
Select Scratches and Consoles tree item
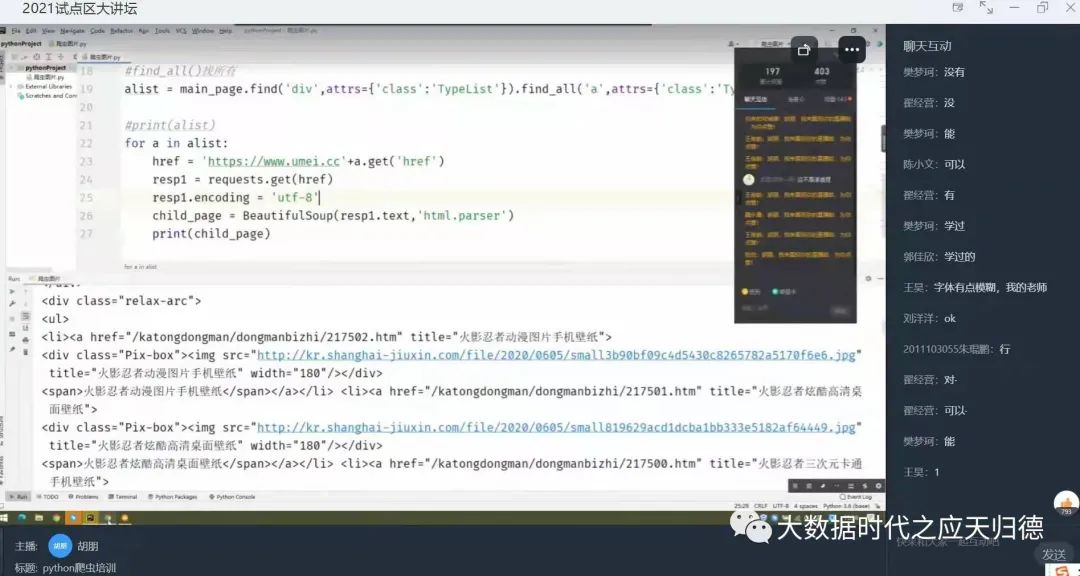pos(47,96)
